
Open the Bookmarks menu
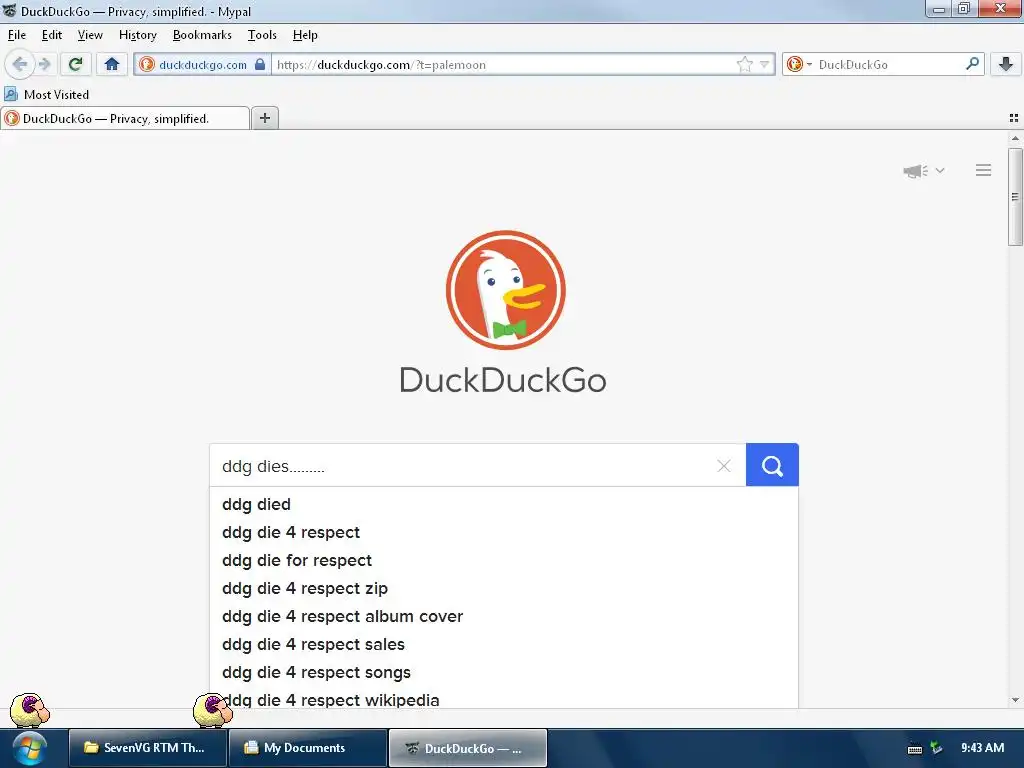[x=202, y=35]
